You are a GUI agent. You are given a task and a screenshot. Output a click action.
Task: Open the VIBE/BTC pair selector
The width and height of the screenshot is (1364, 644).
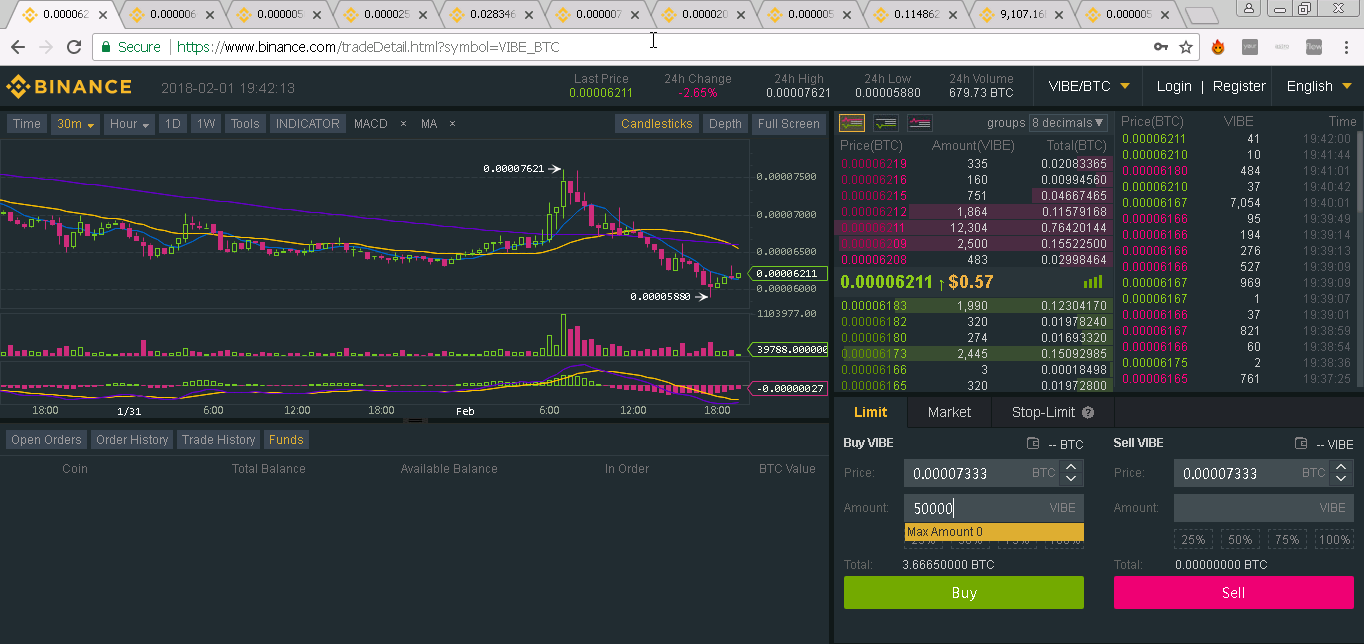click(x=1089, y=86)
